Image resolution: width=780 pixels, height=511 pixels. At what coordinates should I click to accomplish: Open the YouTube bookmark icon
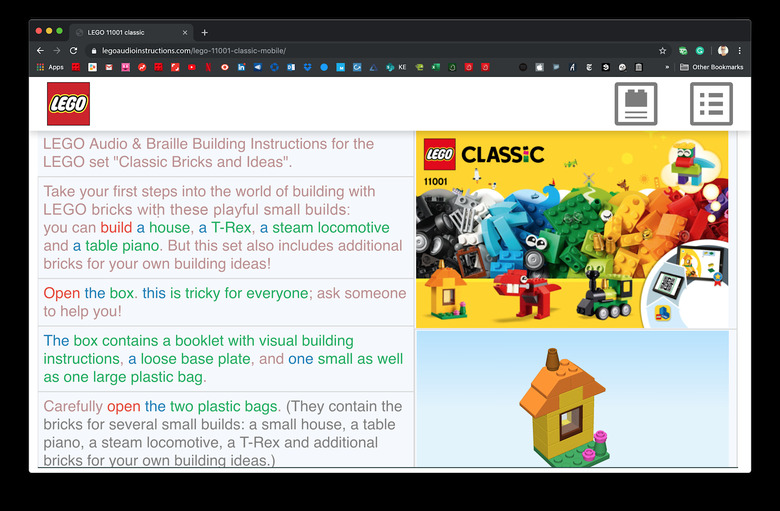click(192, 67)
